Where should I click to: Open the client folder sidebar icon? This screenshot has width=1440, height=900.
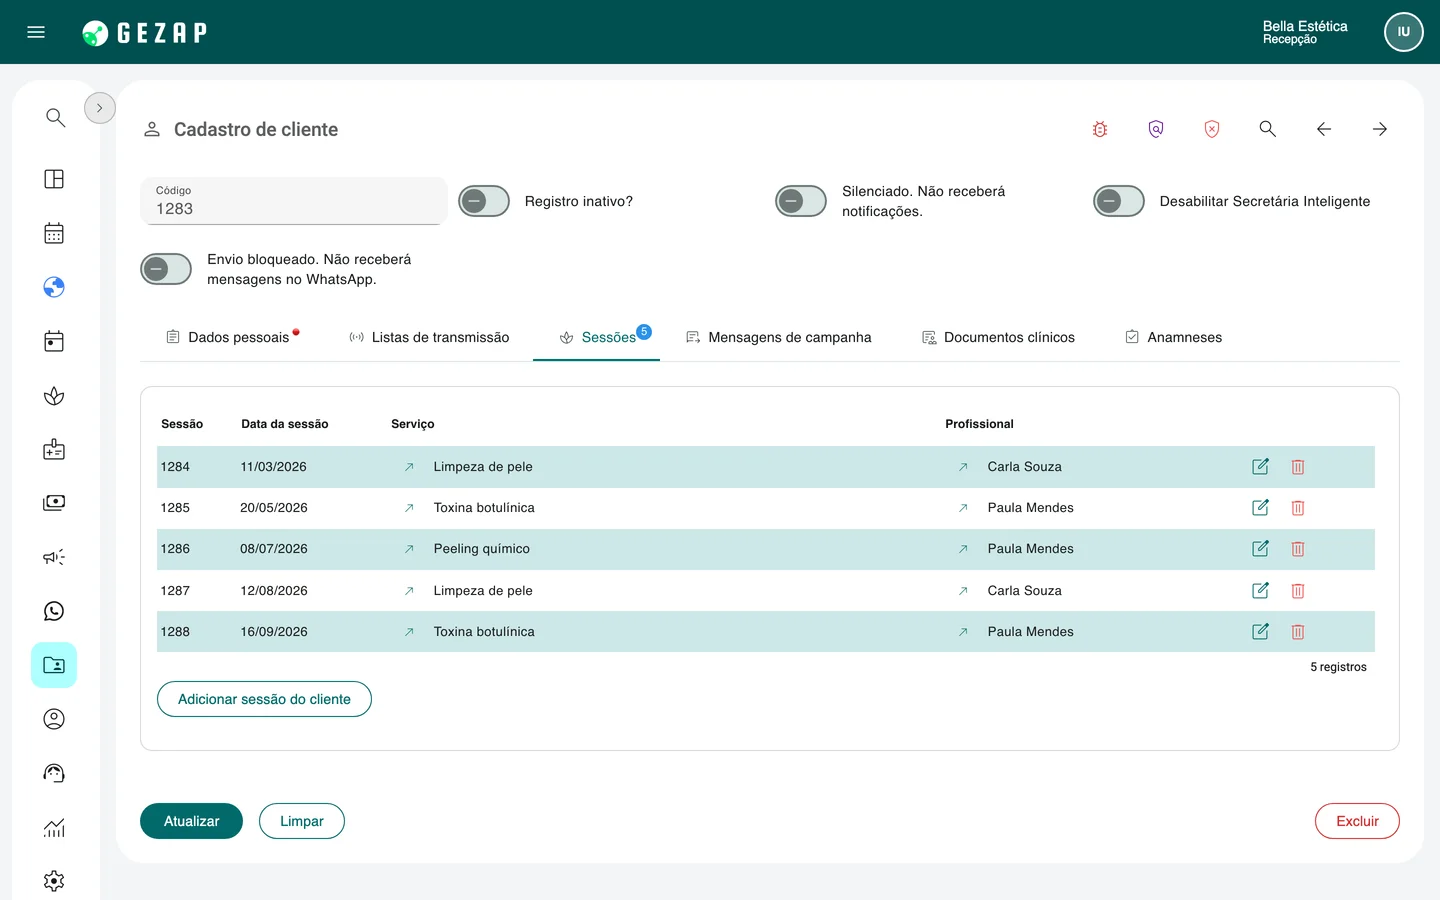54,665
